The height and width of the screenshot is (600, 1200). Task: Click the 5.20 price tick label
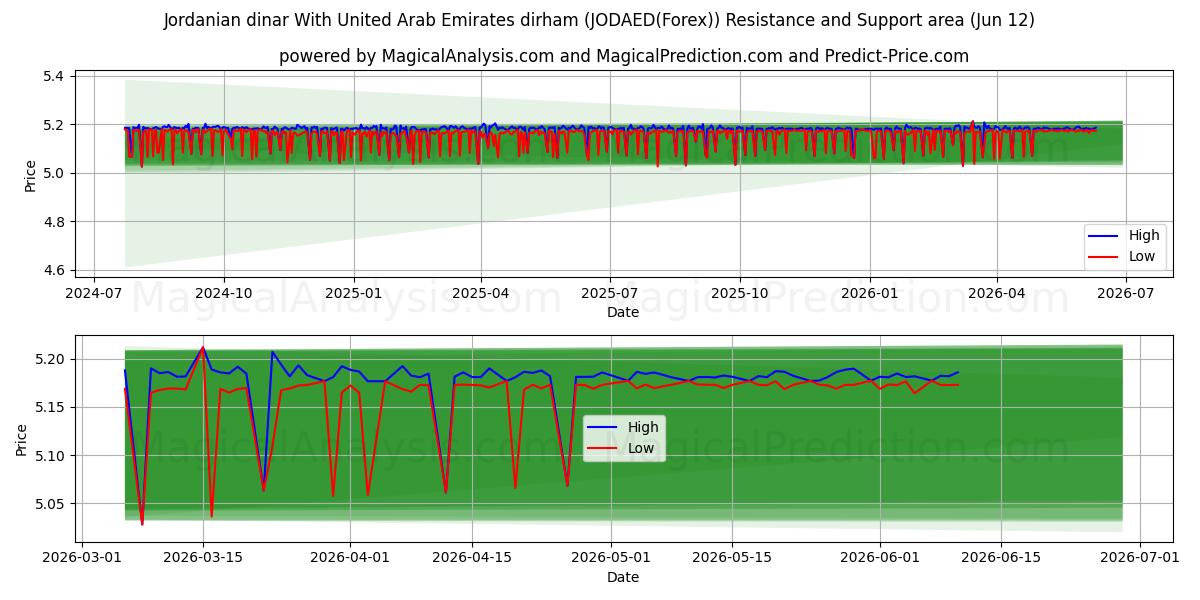[x=50, y=359]
